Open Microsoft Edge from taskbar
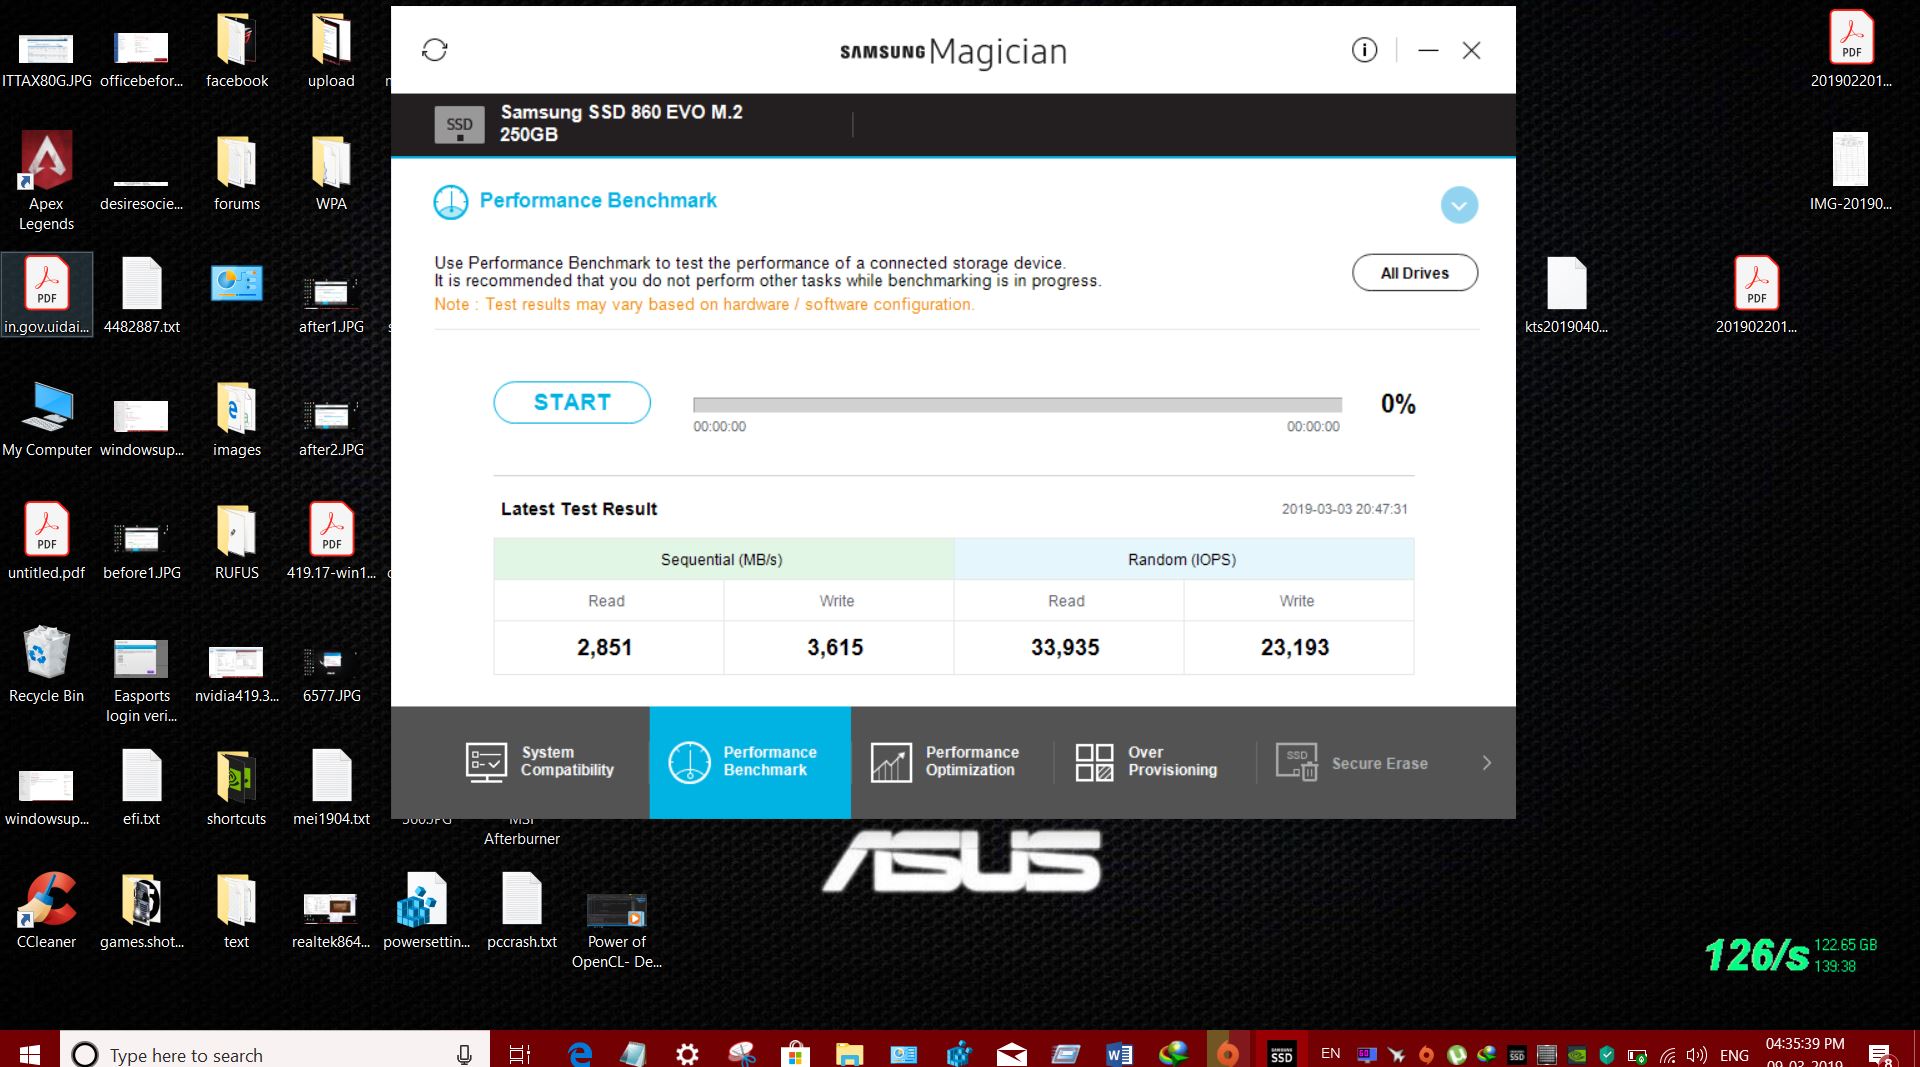 (580, 1054)
